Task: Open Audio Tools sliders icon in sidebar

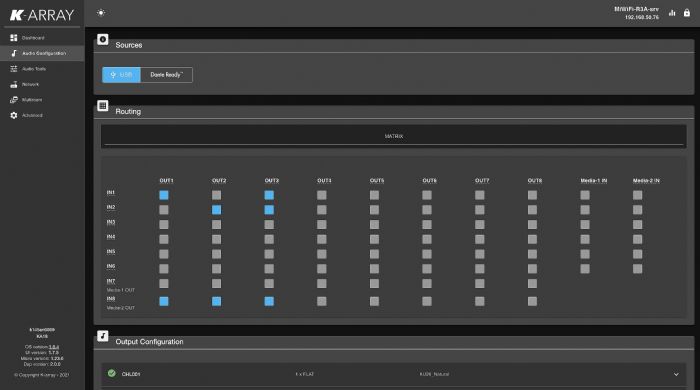Action: 14,69
